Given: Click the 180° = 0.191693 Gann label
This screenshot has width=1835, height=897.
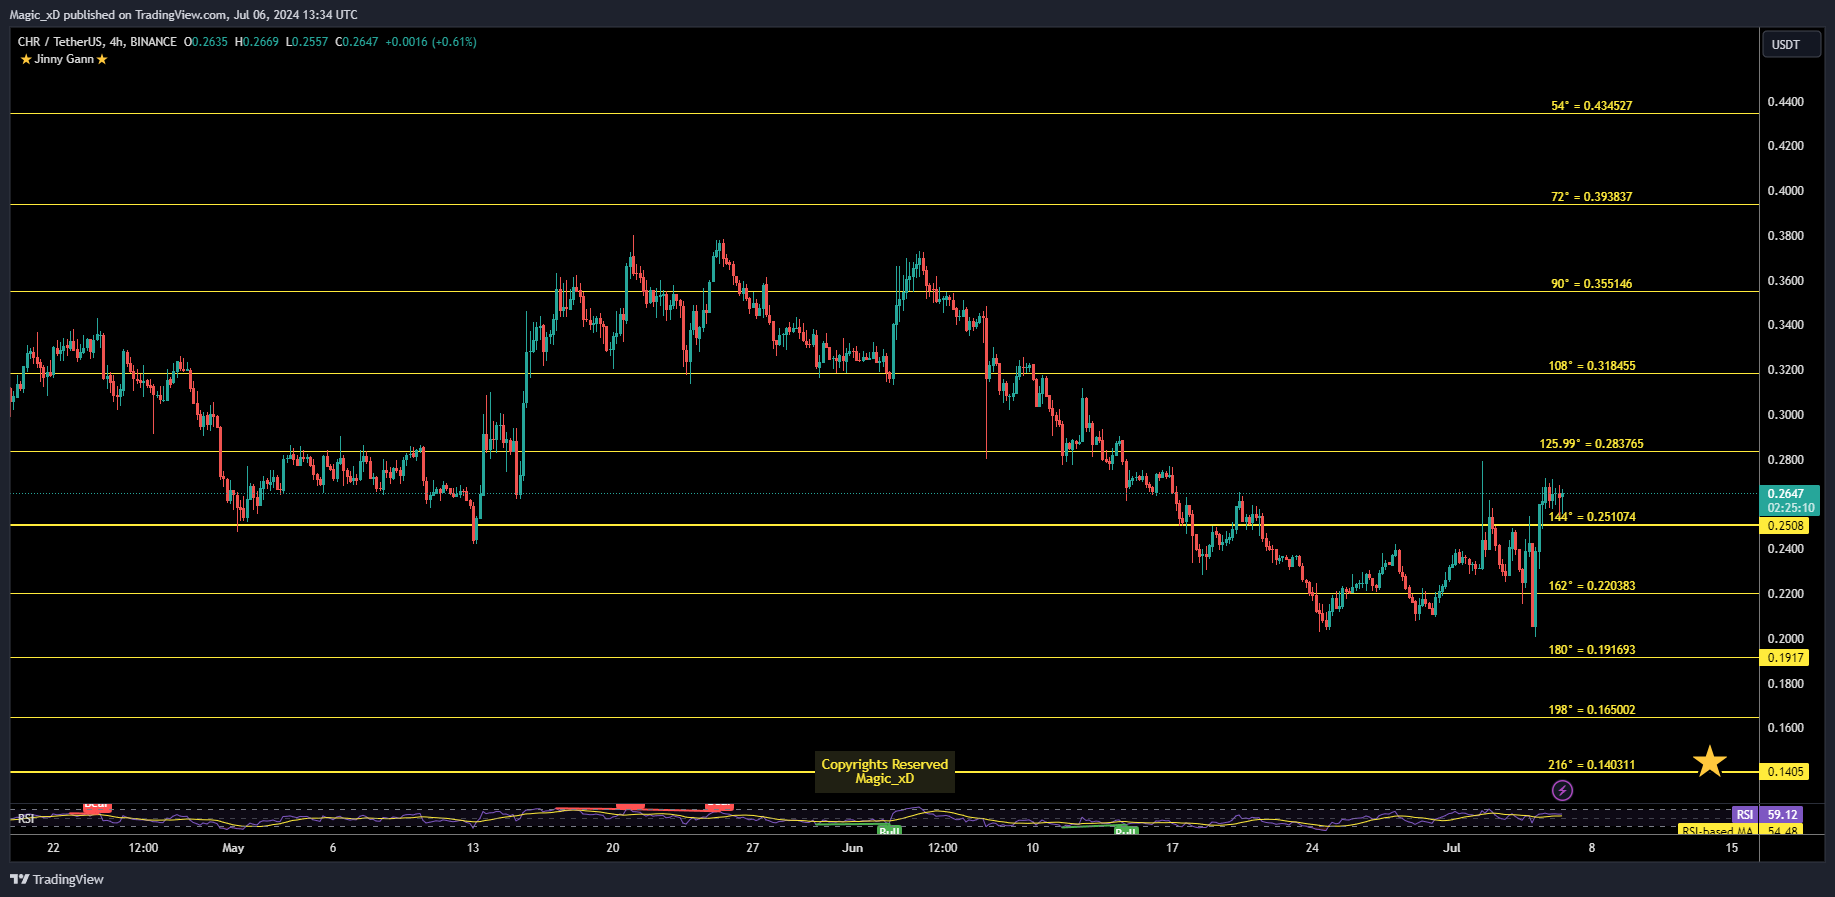Looking at the screenshot, I should (x=1592, y=649).
